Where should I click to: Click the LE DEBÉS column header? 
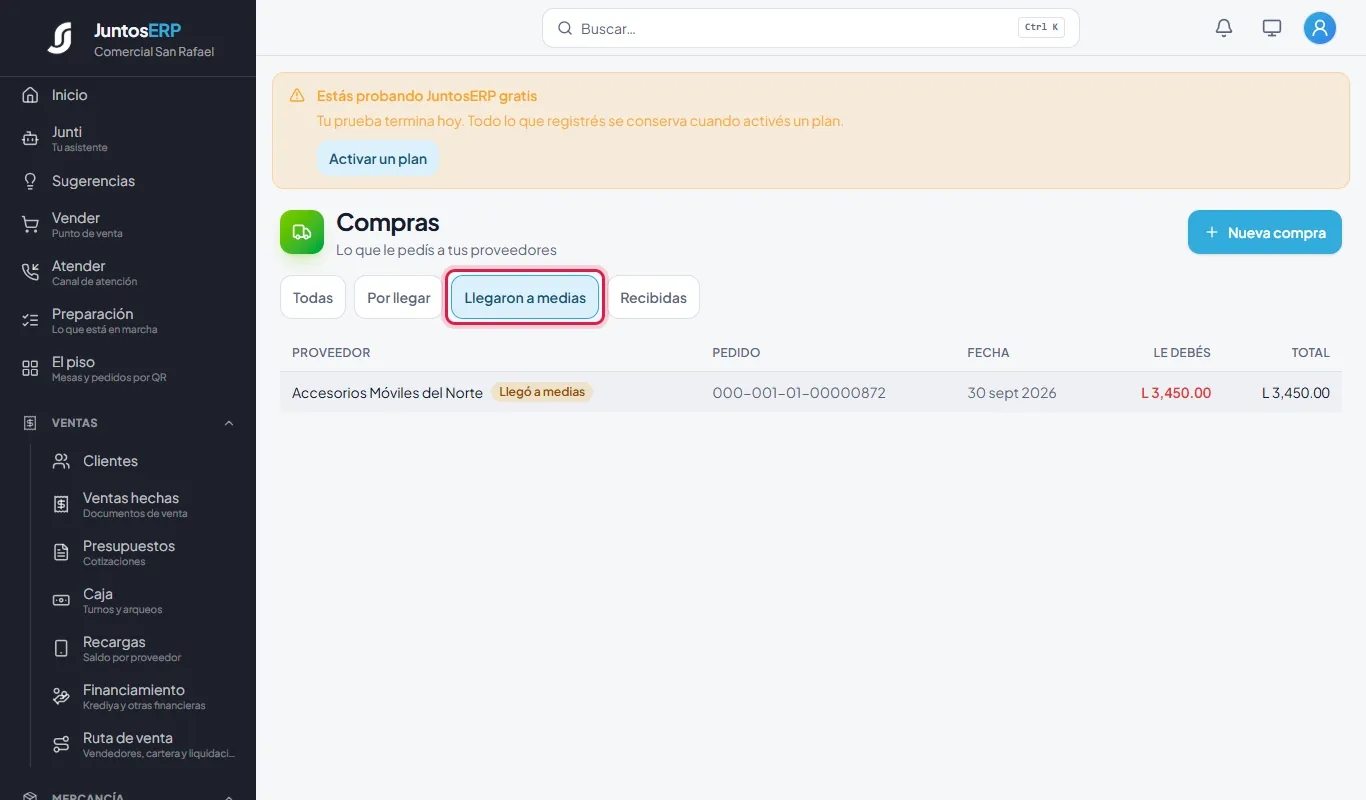pyautogui.click(x=1182, y=352)
